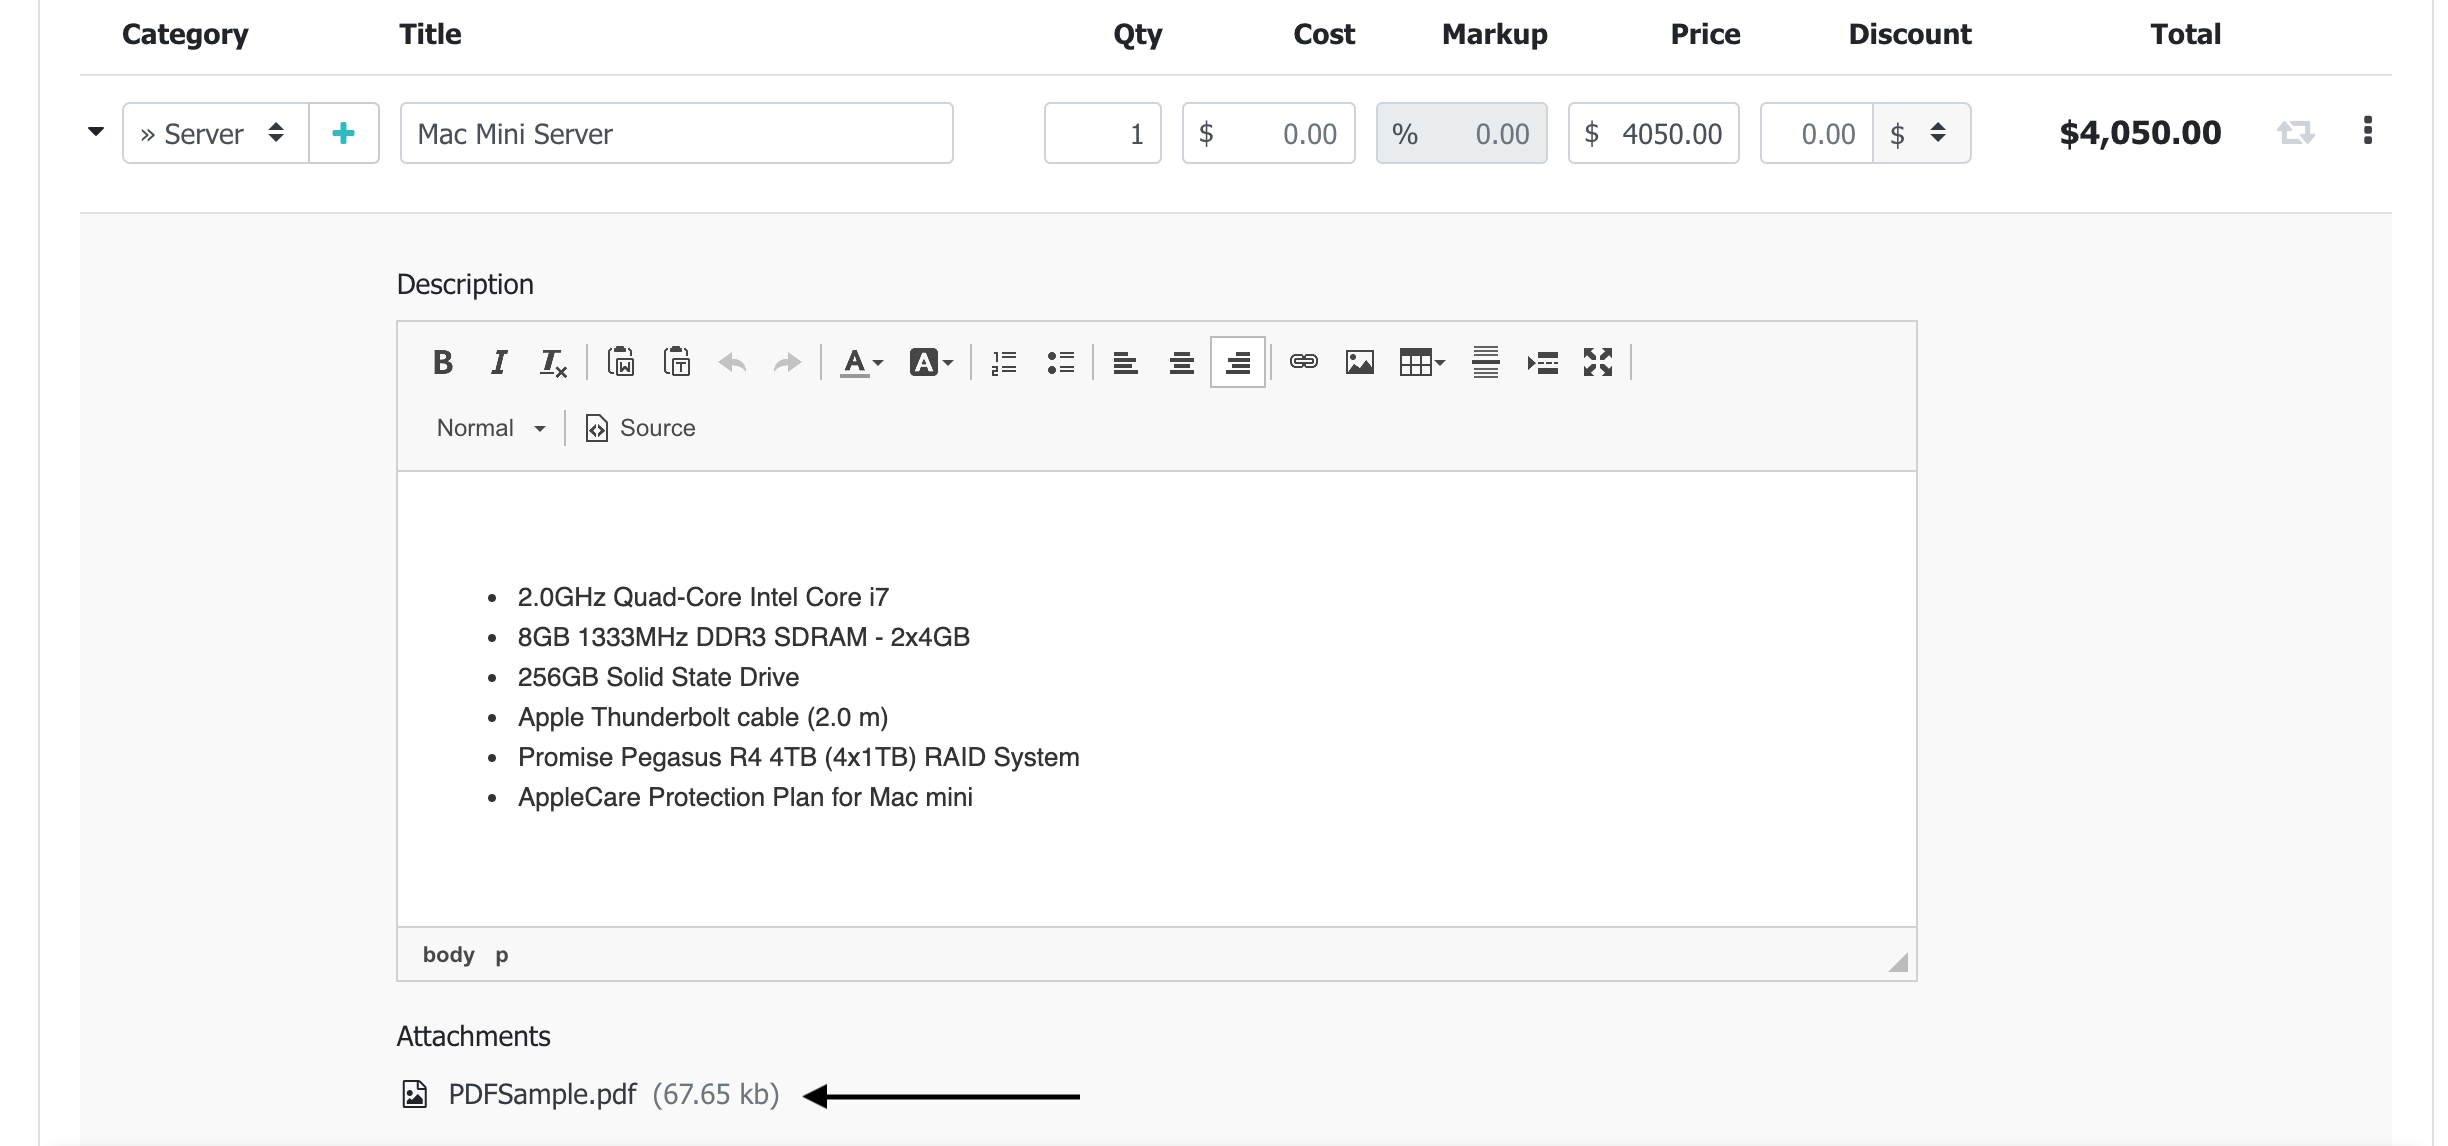The image size is (2448, 1146).
Task: Open the Server category dropdown
Action: pos(216,133)
